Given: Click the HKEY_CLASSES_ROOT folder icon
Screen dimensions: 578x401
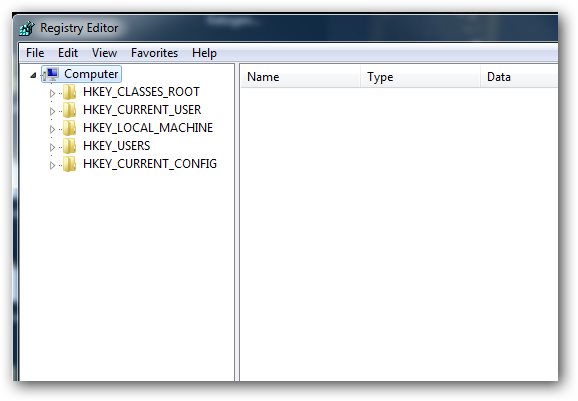Looking at the screenshot, I should point(69,92).
